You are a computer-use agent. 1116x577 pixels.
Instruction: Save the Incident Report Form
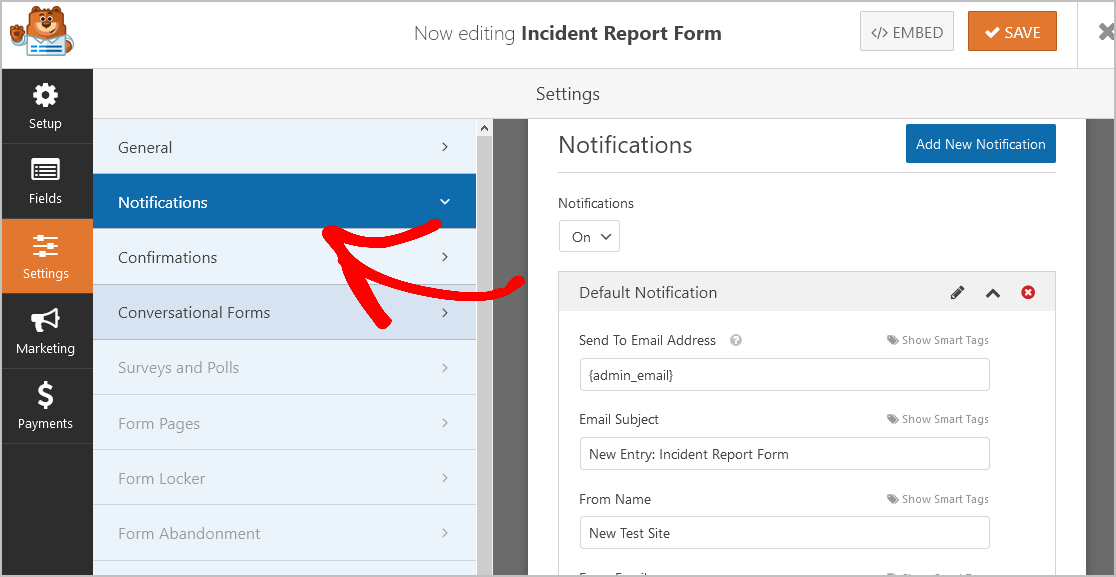coord(1012,32)
